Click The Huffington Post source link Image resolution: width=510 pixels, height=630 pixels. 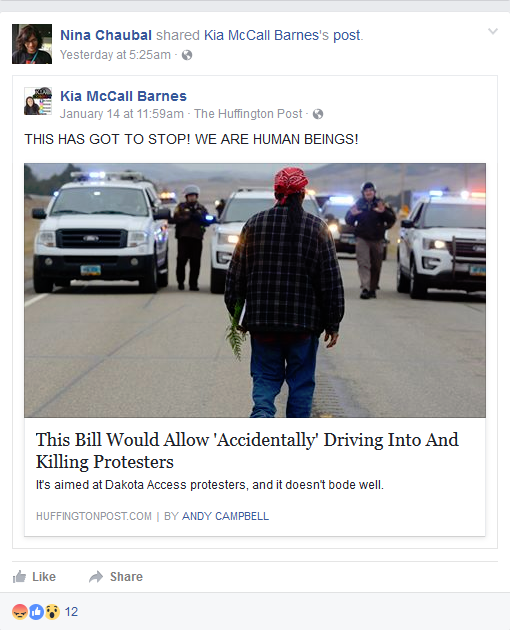(x=248, y=114)
